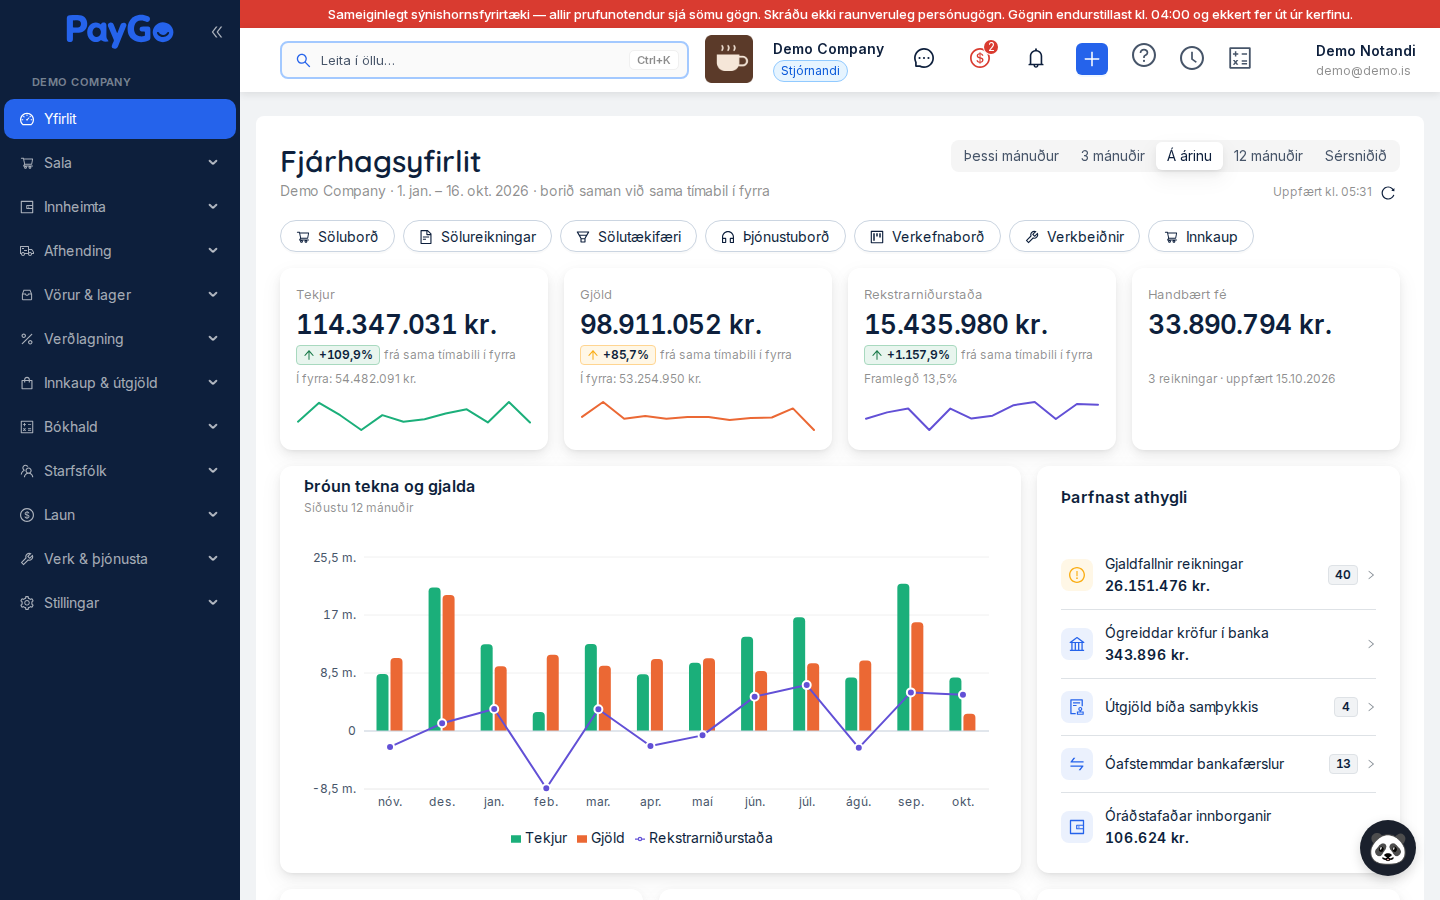Select the 3 mánuðir period tab

pyautogui.click(x=1112, y=156)
